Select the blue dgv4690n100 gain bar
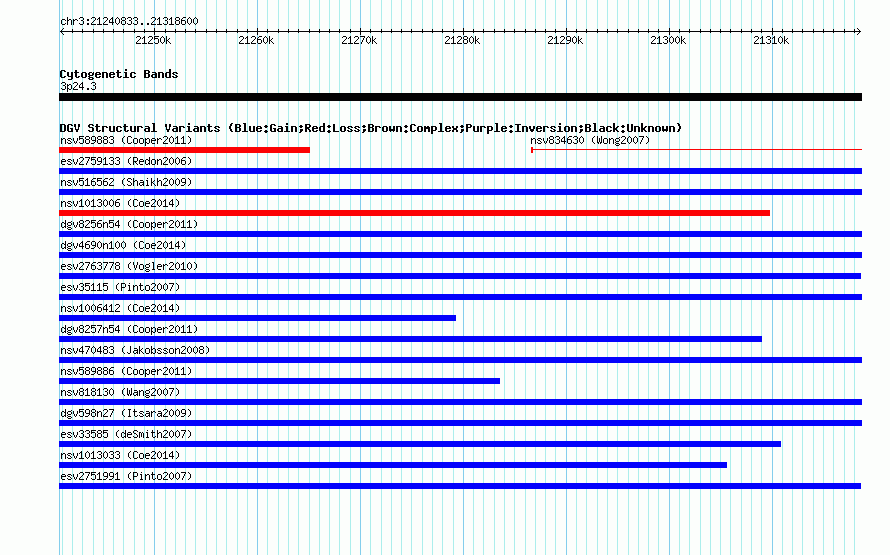The image size is (890, 555). point(460,255)
